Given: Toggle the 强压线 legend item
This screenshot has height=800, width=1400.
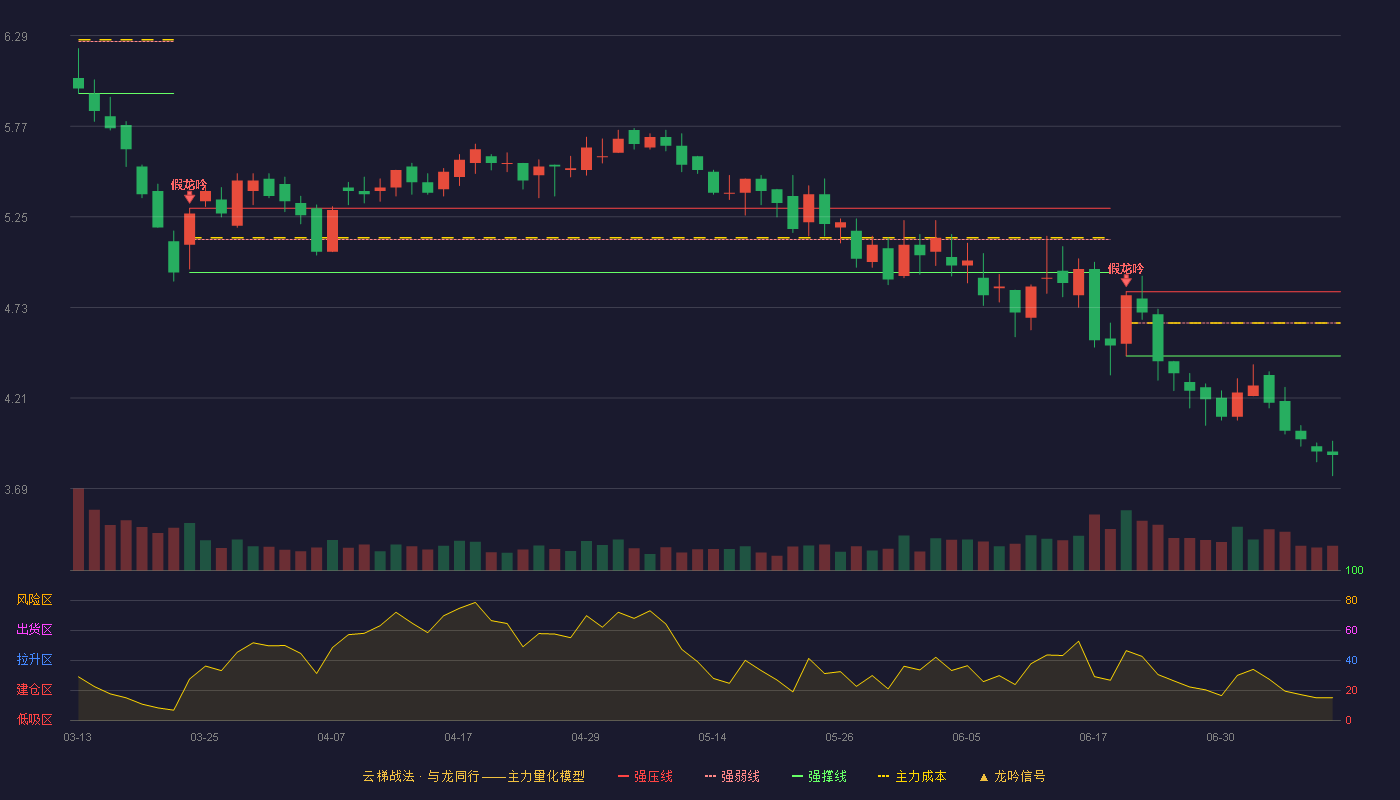Looking at the screenshot, I should 645,776.
